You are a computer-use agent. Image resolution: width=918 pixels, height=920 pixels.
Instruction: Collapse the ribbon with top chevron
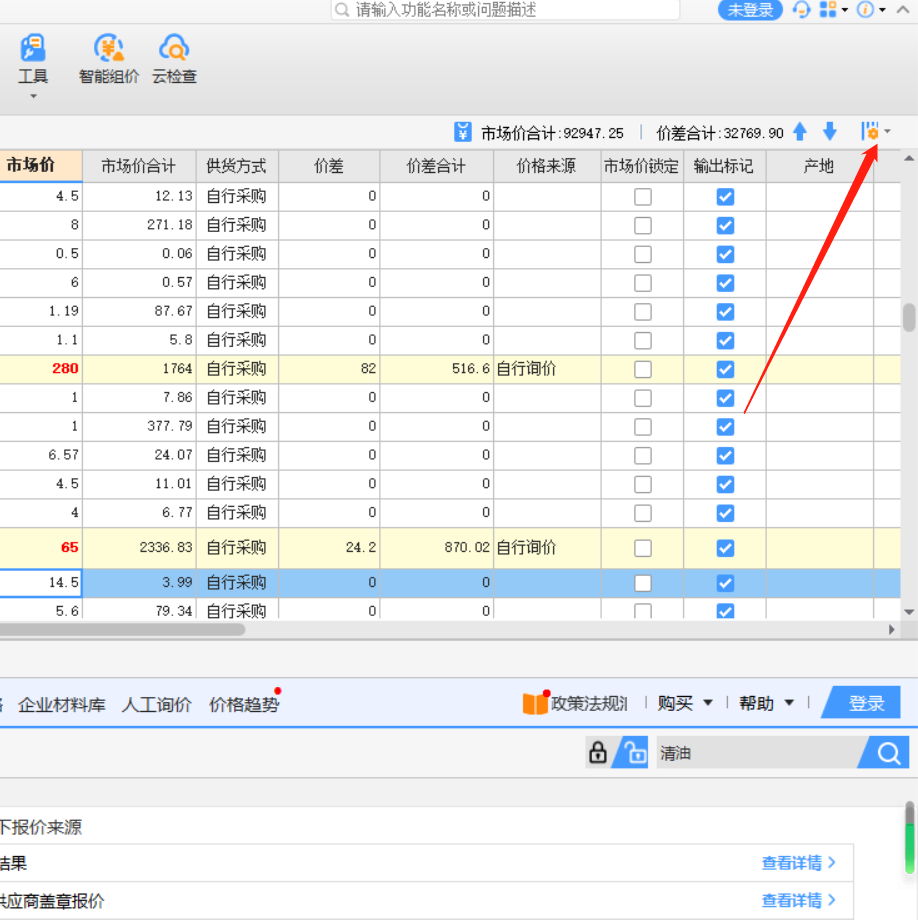(903, 9)
